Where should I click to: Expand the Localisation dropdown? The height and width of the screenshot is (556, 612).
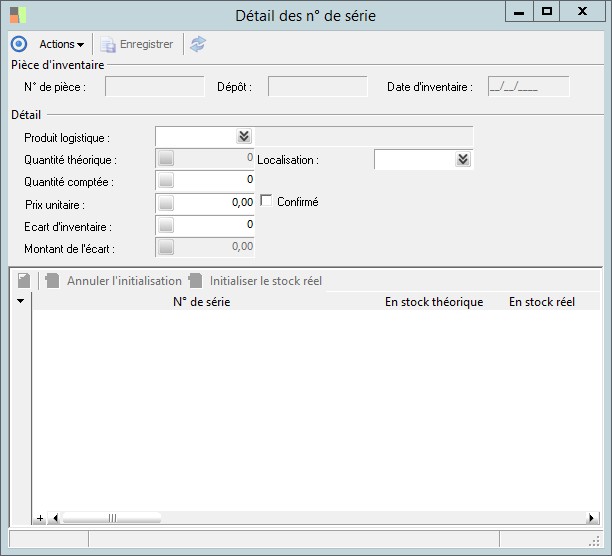[x=463, y=159]
